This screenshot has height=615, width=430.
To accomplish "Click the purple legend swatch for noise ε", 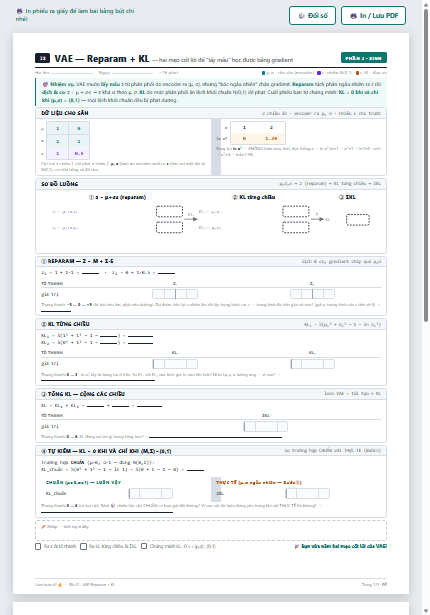I will point(319,73).
